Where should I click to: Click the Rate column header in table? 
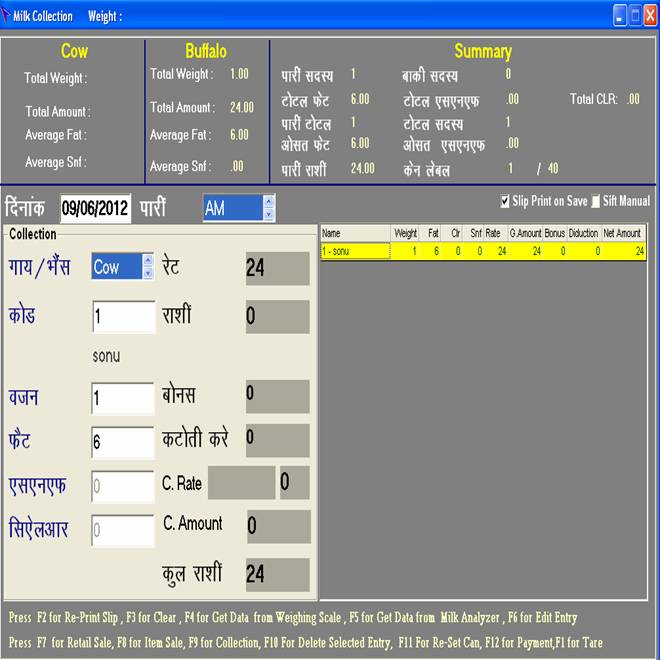pyautogui.click(x=493, y=233)
